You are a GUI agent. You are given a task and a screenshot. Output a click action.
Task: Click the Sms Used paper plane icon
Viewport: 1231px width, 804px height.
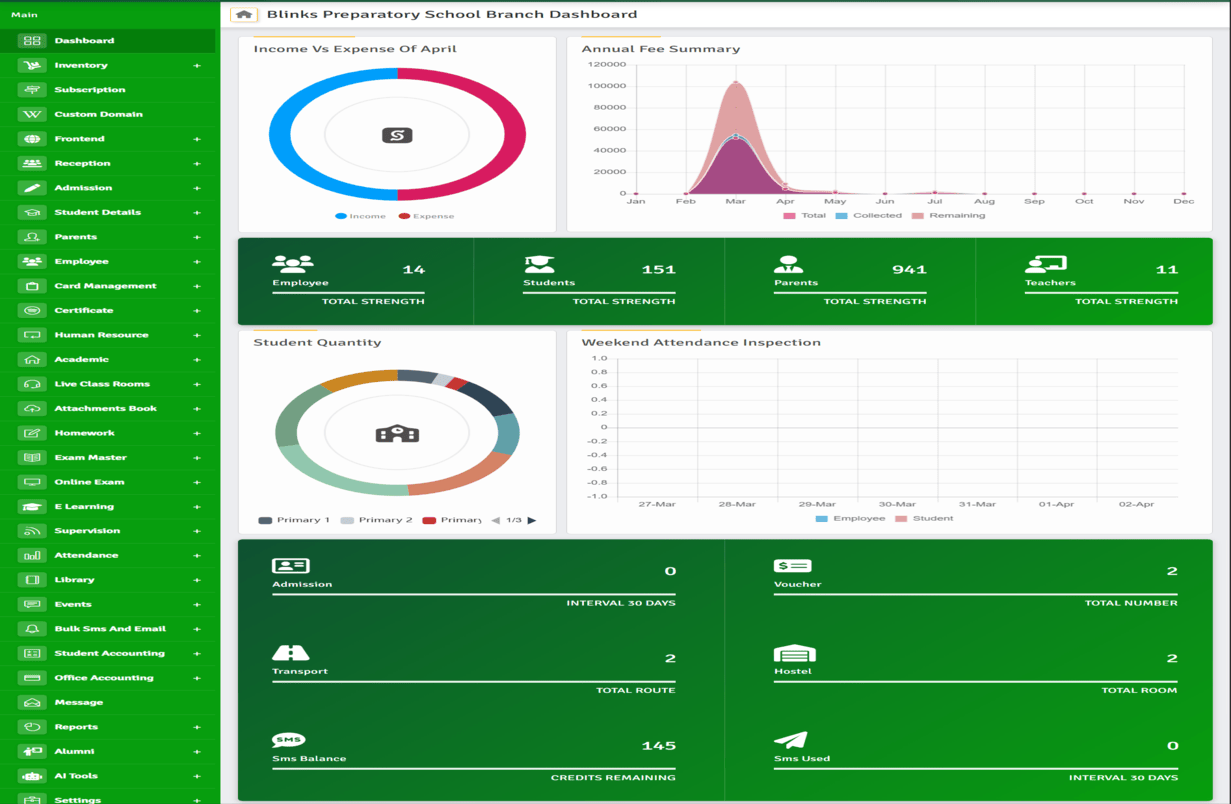coord(790,740)
